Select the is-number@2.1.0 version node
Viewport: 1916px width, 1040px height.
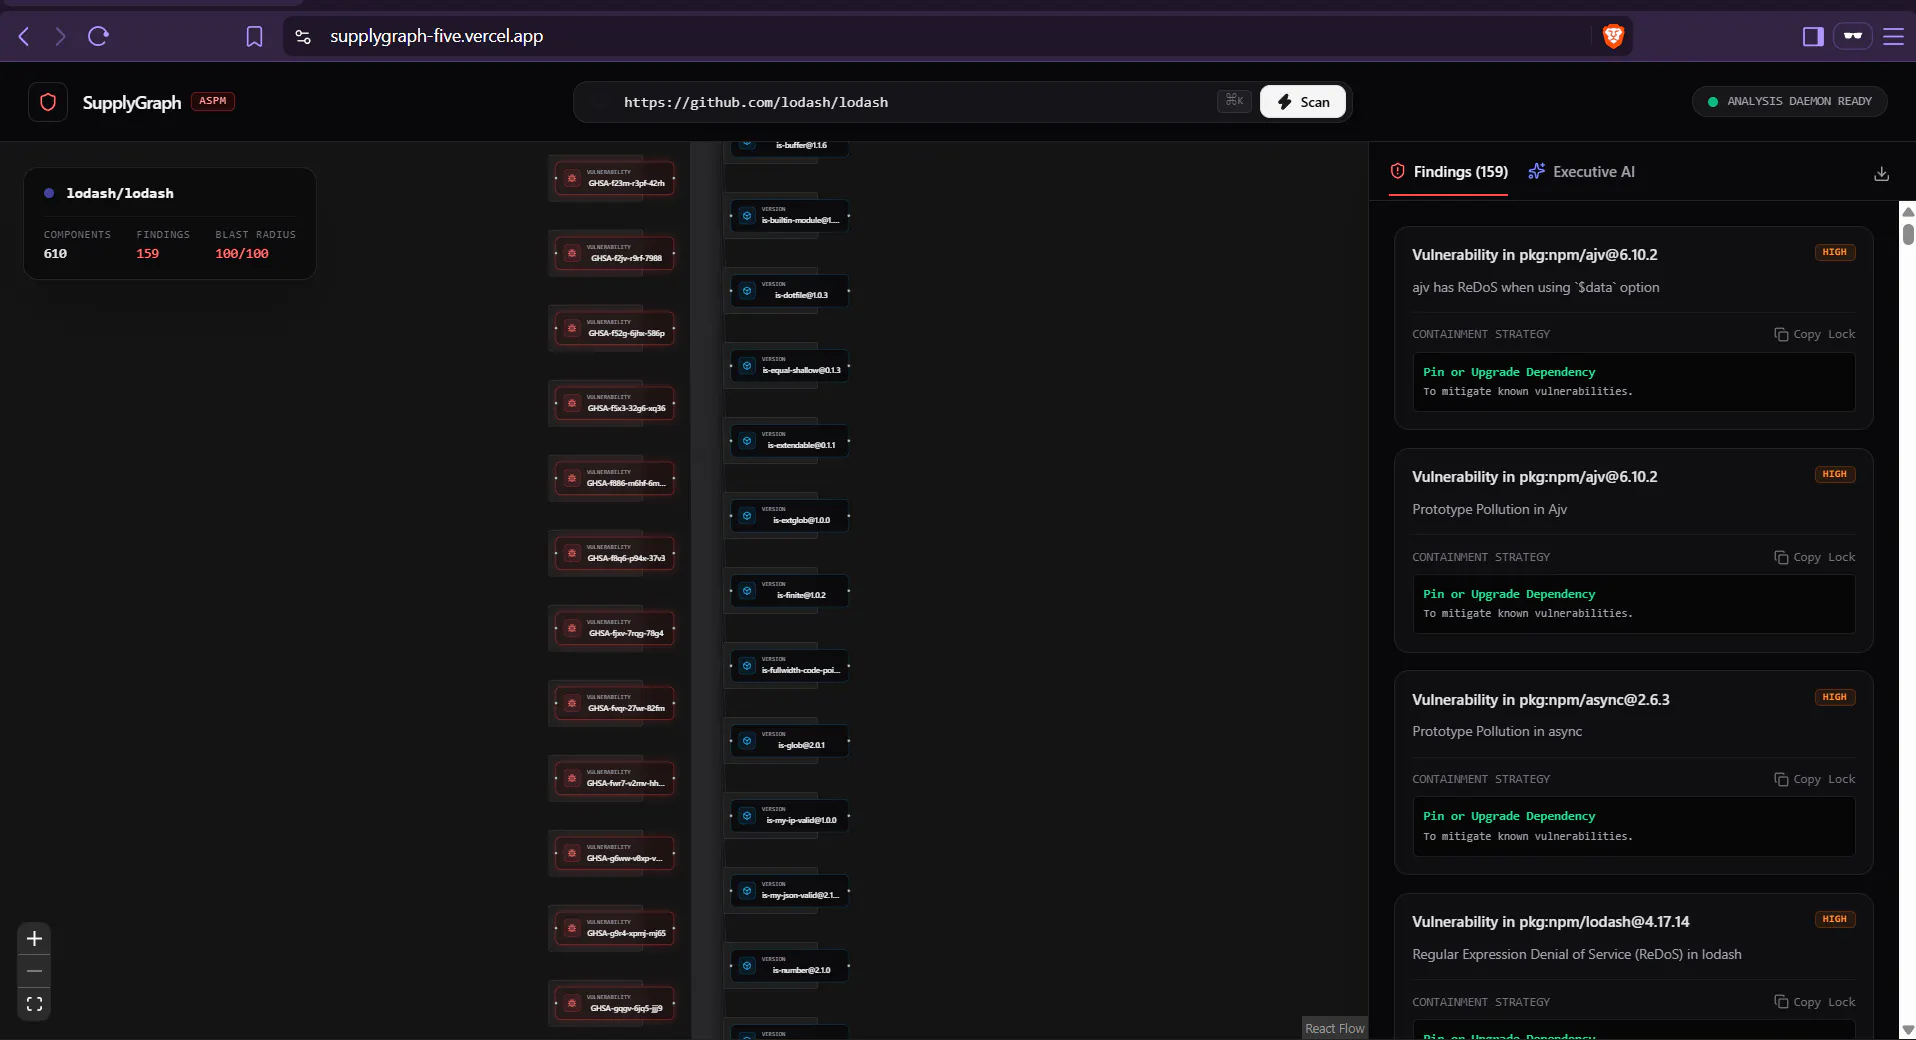click(x=790, y=966)
